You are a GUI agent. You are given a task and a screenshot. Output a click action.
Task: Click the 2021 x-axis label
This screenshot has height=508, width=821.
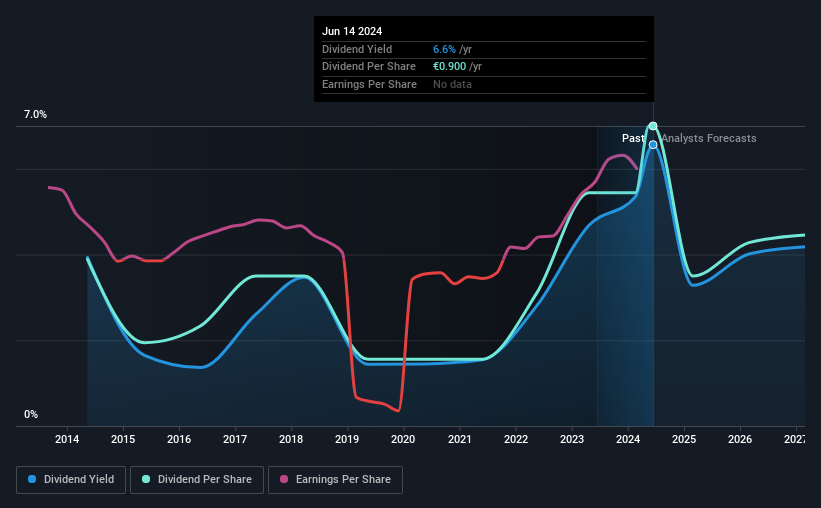[x=460, y=439]
